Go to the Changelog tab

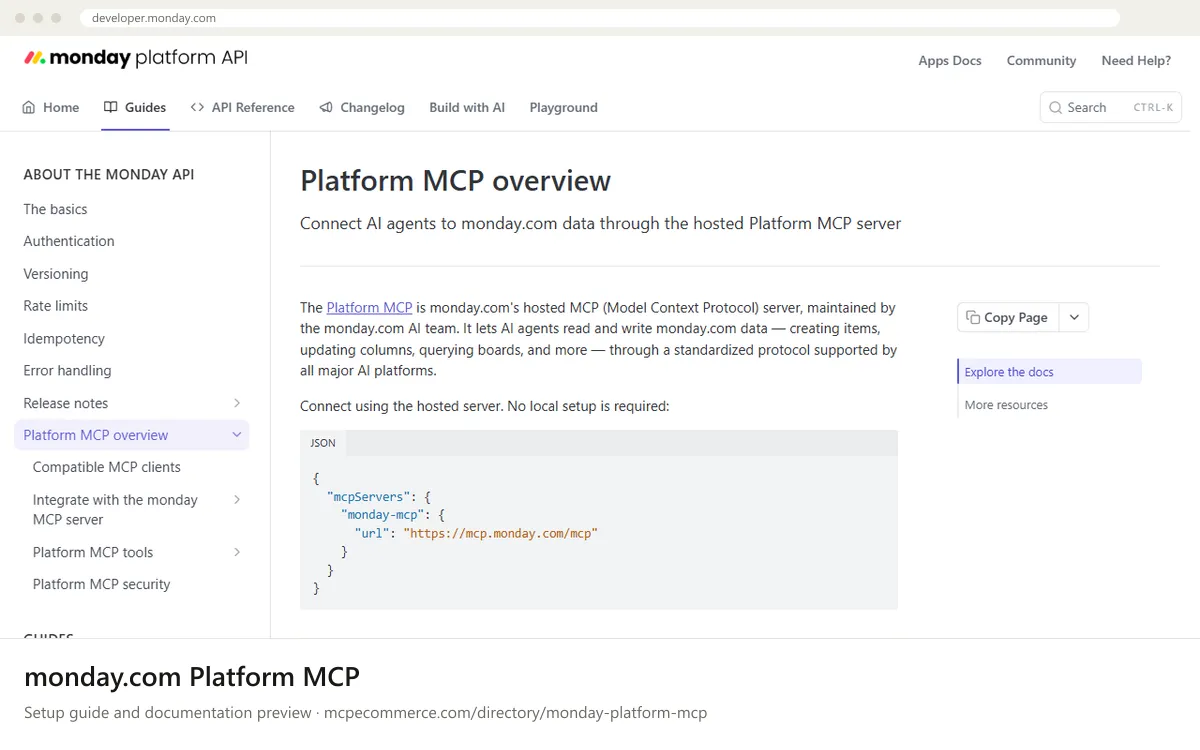(x=362, y=108)
